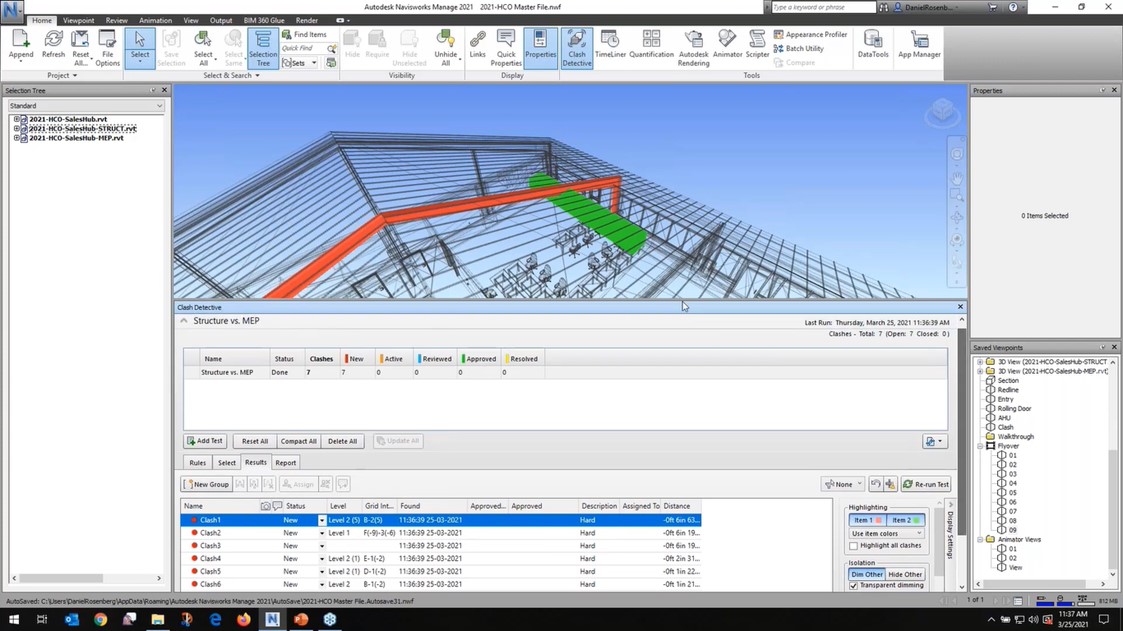
Task: Open App Manager
Action: tap(919, 45)
